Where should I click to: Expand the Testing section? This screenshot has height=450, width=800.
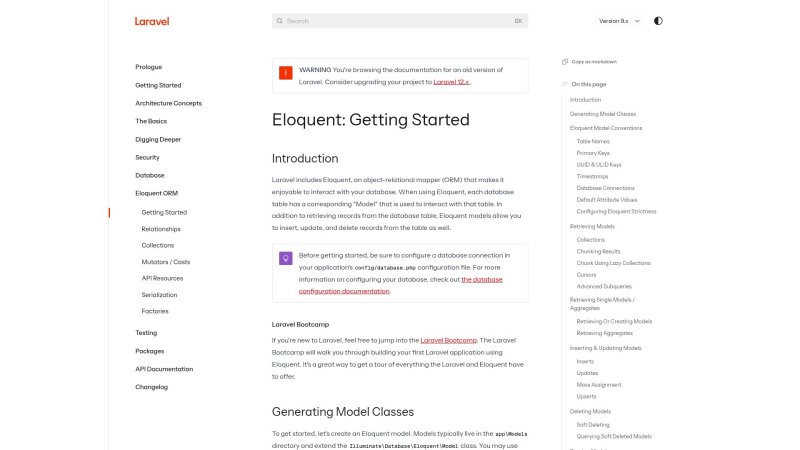tap(146, 333)
